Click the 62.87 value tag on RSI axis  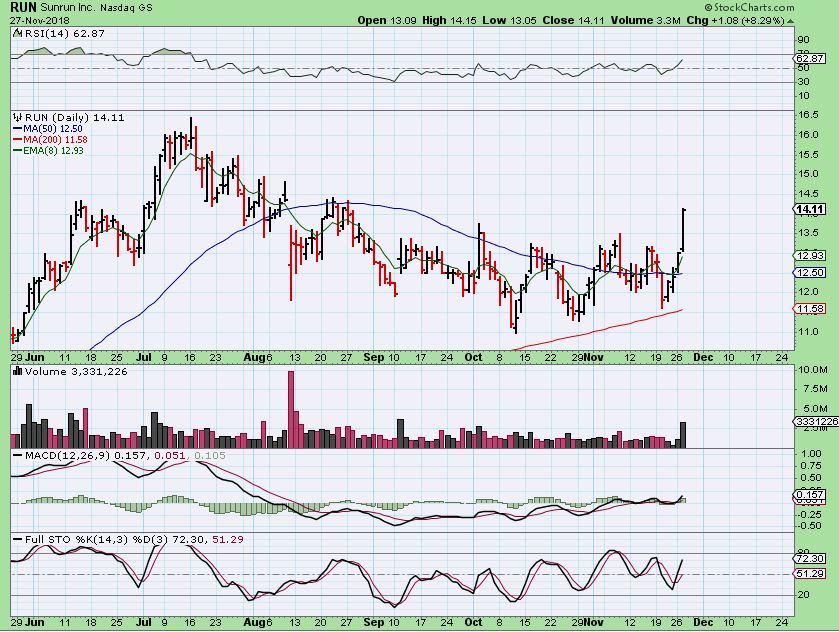click(810, 58)
